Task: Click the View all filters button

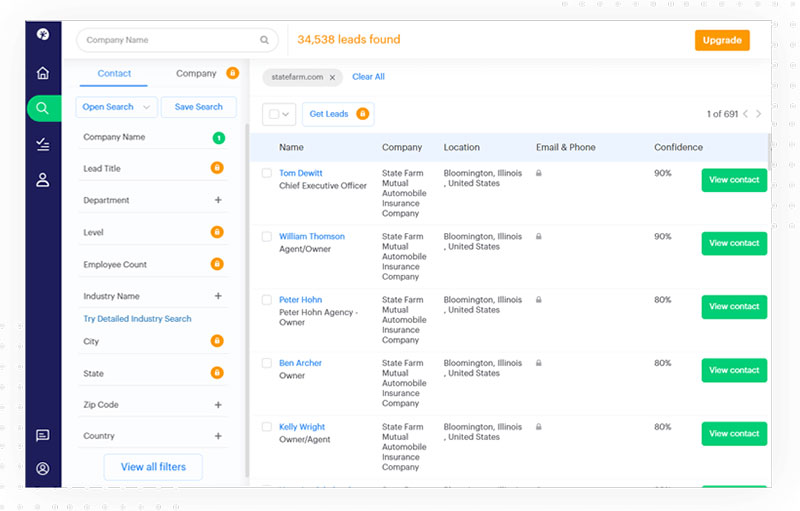Action: [x=153, y=467]
